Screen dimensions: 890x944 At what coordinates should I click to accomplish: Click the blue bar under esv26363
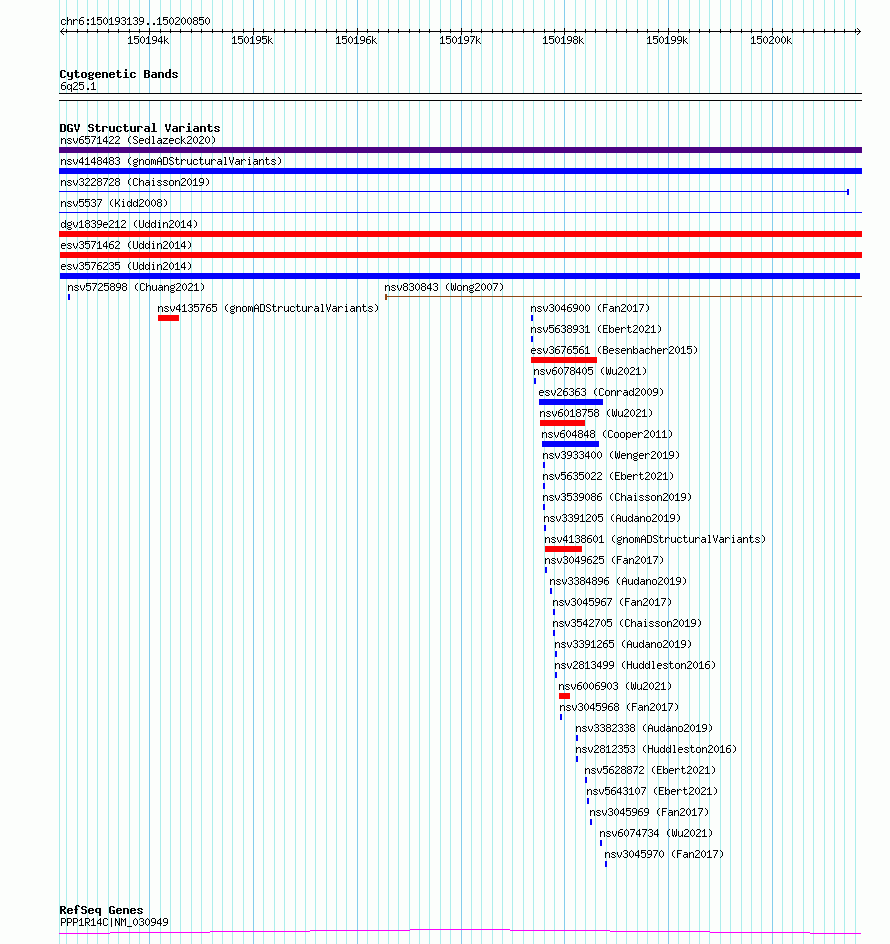[571, 402]
